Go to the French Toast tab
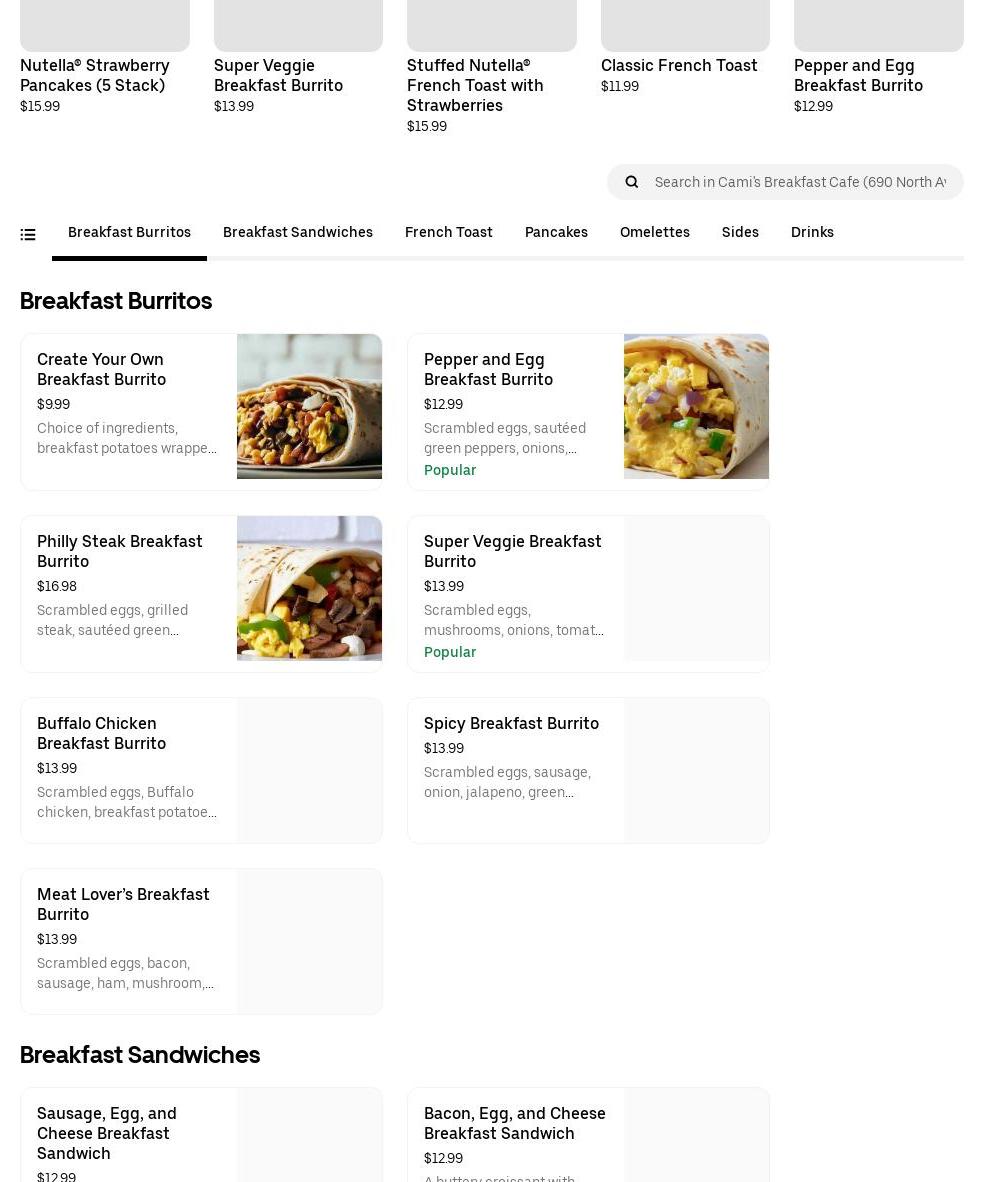The image size is (984, 1182). (449, 232)
